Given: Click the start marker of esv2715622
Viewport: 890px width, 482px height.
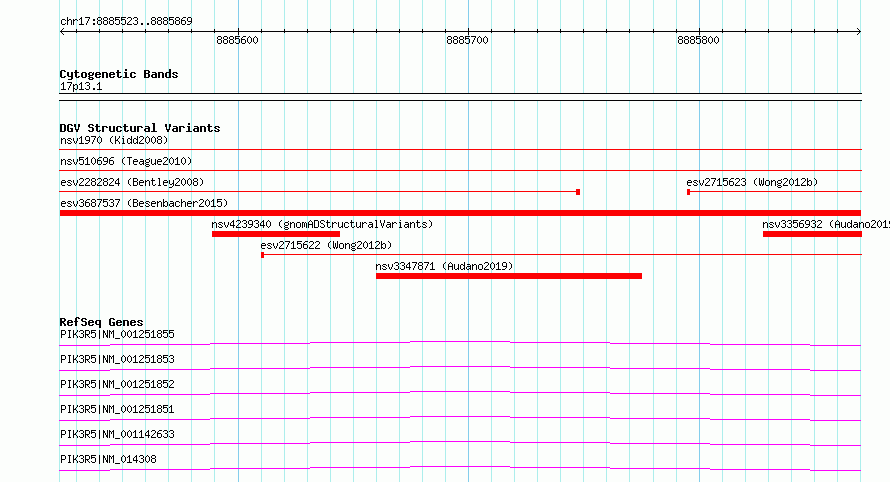Looking at the screenshot, I should click(262, 255).
